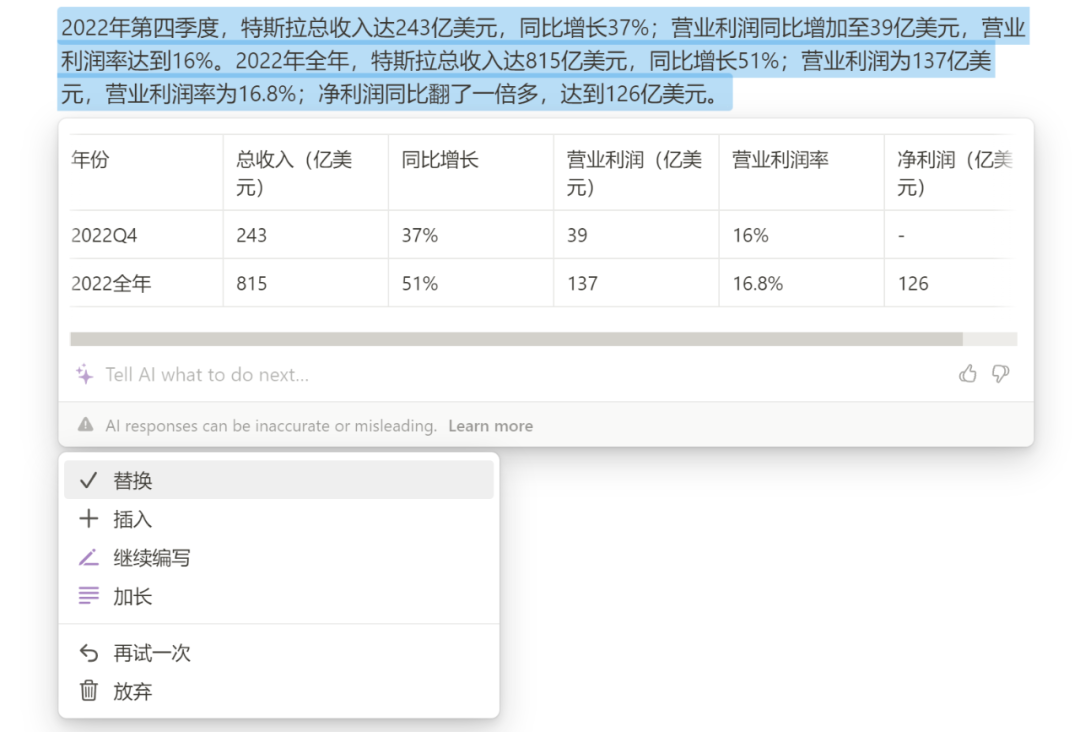The height and width of the screenshot is (732, 1080).
Task: Select 加长 to make text longer
Action: [279, 596]
